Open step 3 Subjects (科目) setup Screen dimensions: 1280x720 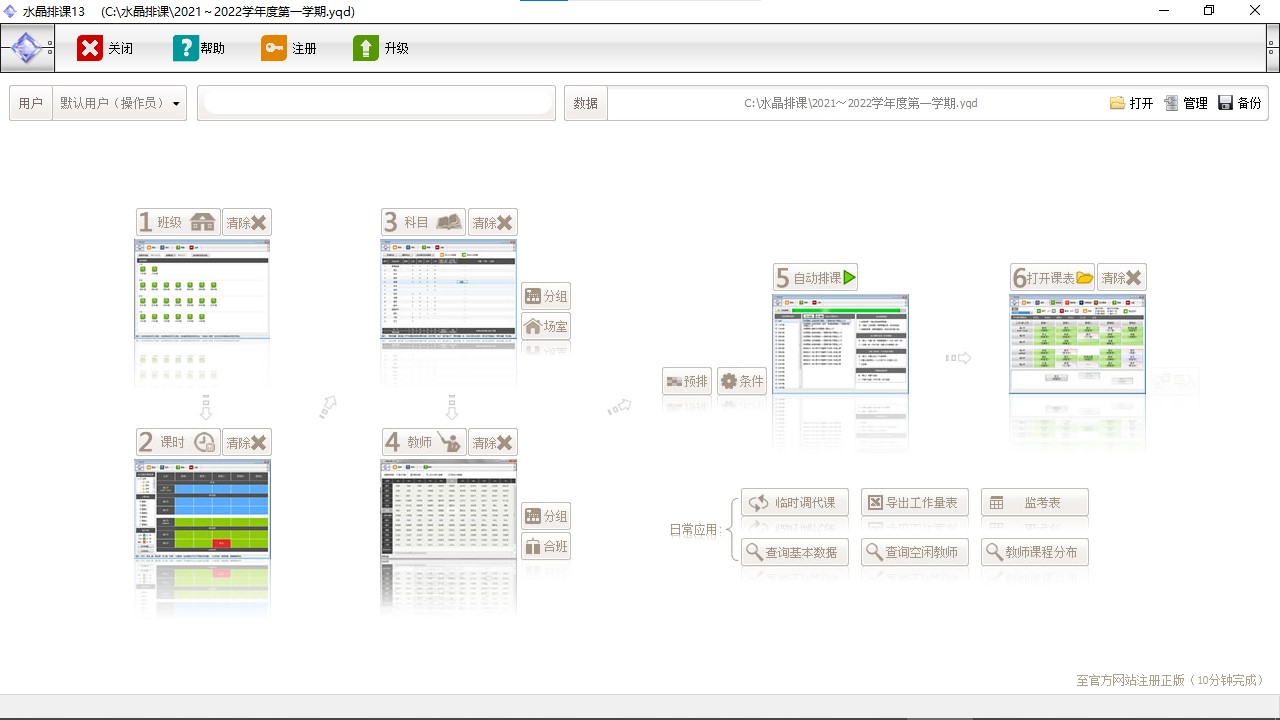(423, 222)
